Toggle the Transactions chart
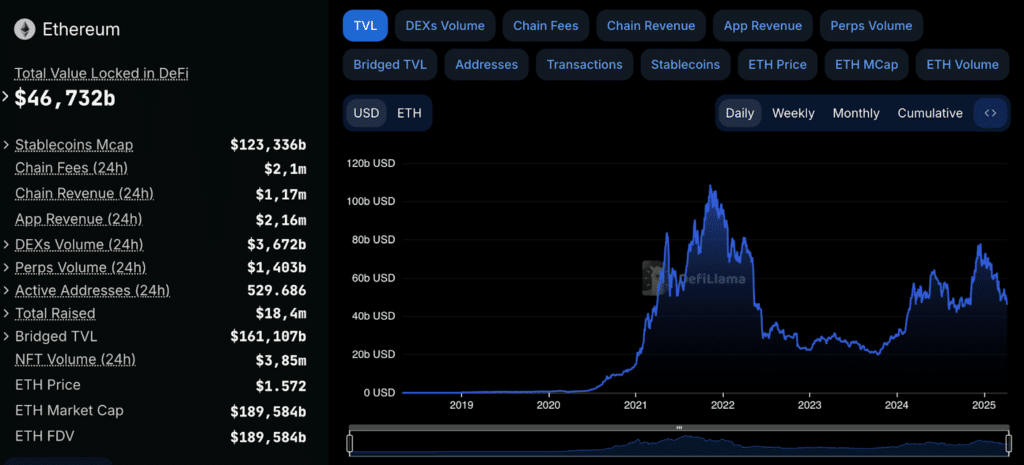 [584, 65]
